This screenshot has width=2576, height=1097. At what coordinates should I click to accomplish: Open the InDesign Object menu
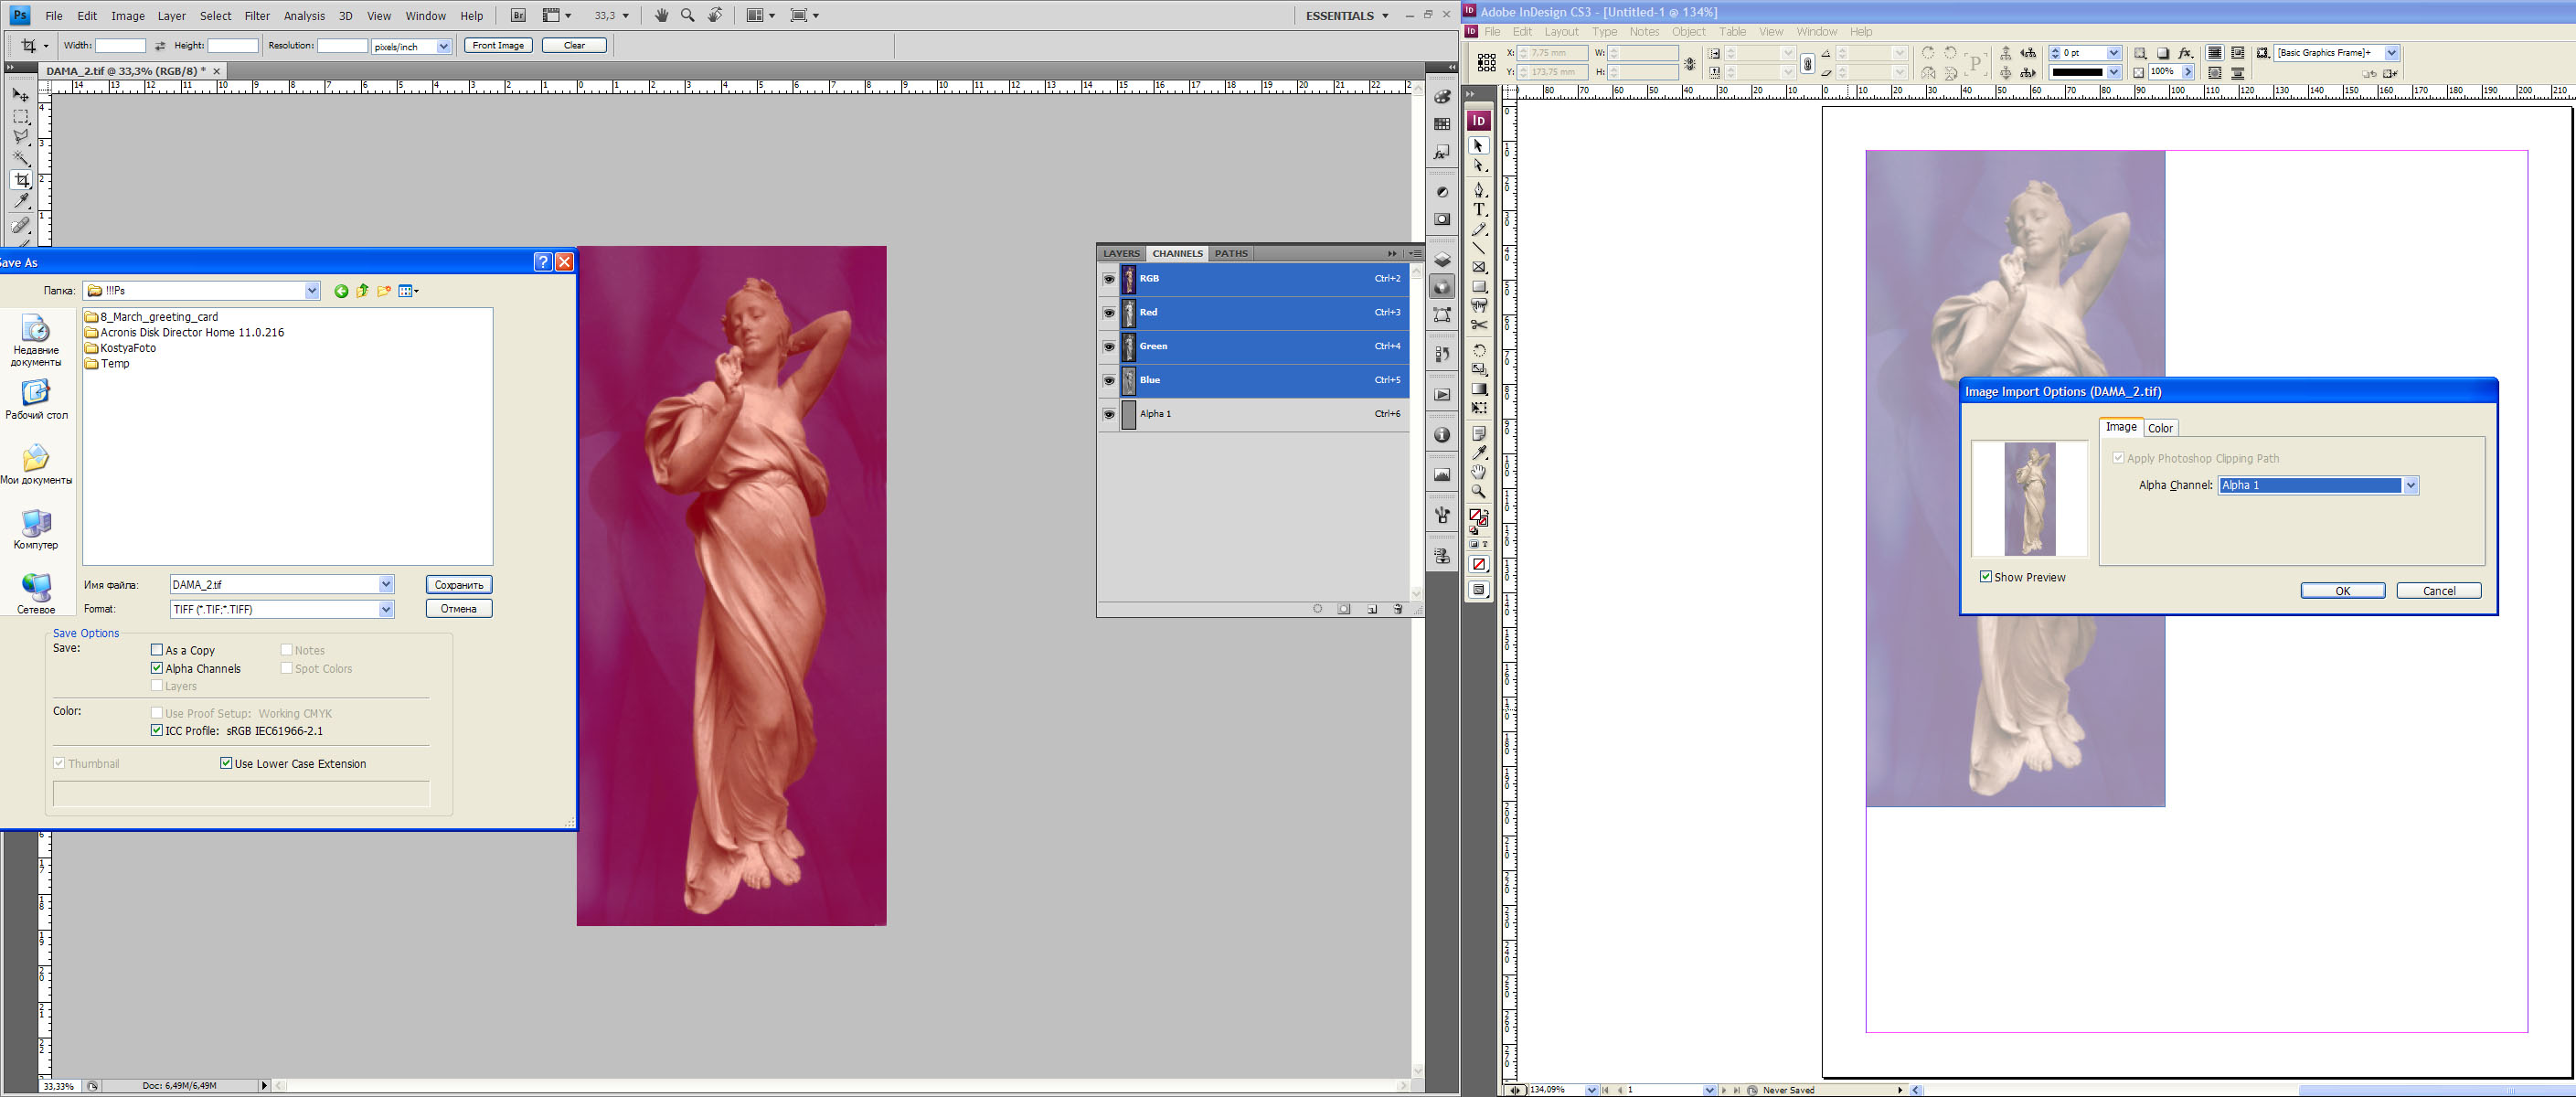coord(1688,32)
